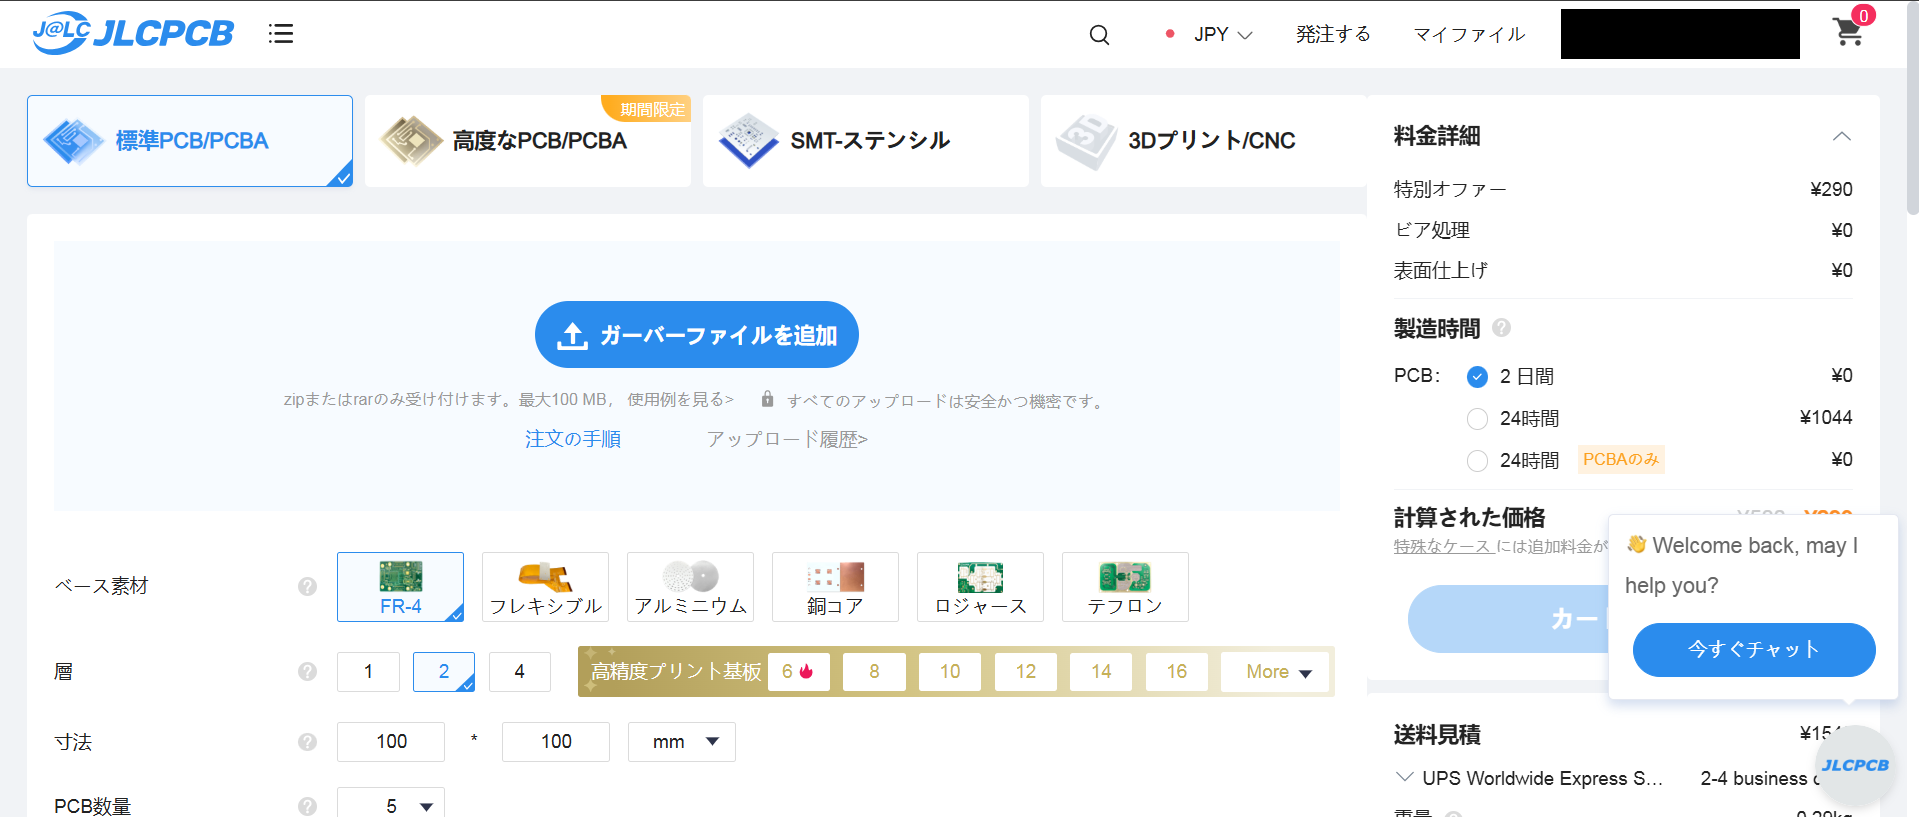Click the first 寸法 width input field
This screenshot has height=817, width=1919.
point(391,742)
